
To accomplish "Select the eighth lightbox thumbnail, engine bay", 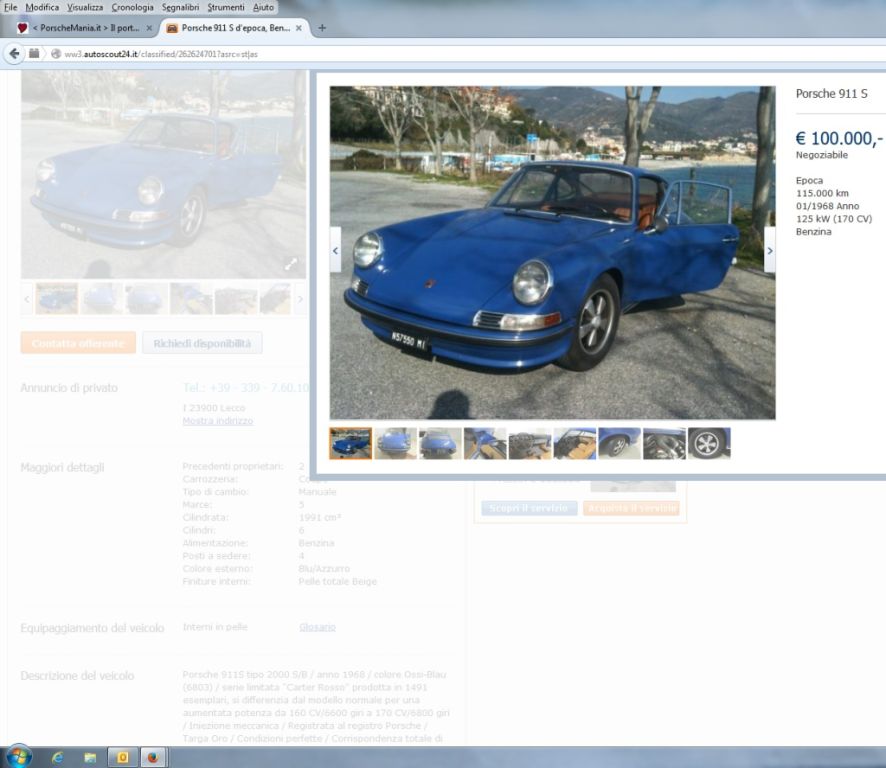I will pyautogui.click(x=664, y=443).
